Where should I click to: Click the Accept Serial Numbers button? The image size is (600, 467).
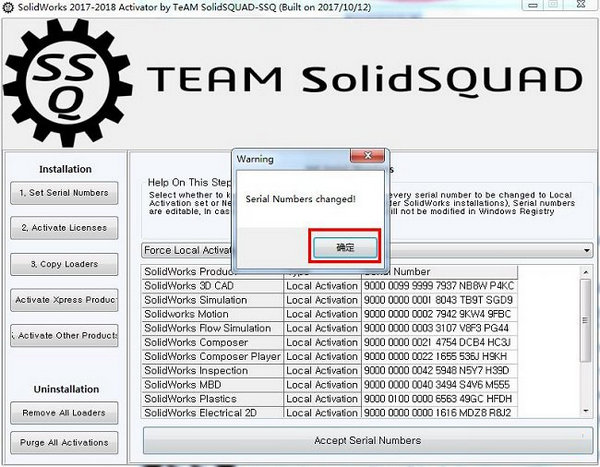[368, 441]
